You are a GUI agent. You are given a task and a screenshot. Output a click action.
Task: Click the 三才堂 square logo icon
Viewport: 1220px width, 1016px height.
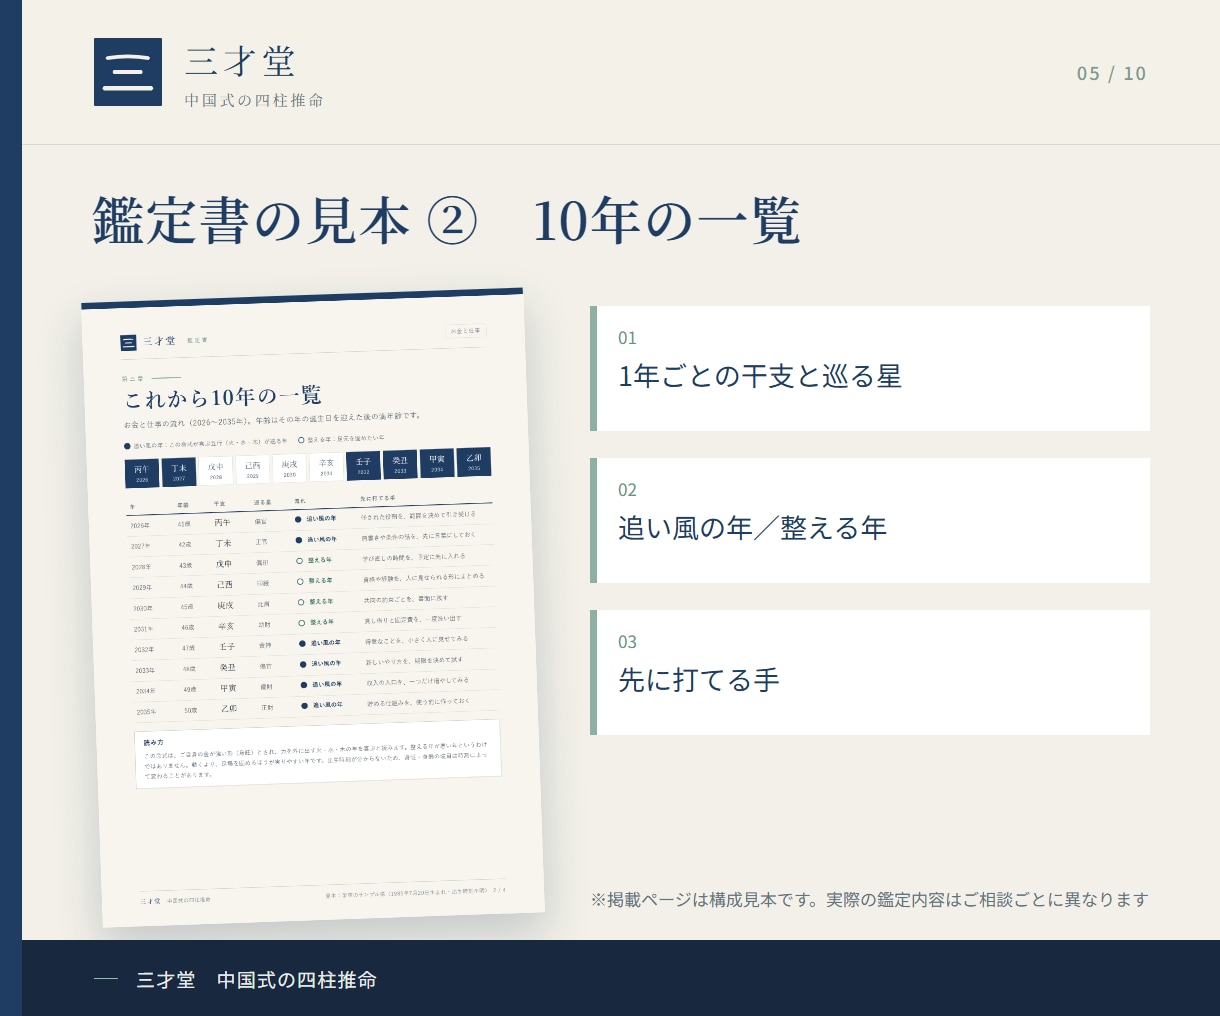click(x=128, y=72)
